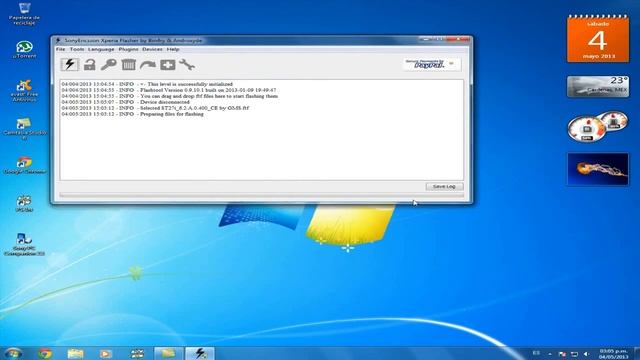This screenshot has width=640, height=360.
Task: Click the media player taskbar icon
Action: 106,353
